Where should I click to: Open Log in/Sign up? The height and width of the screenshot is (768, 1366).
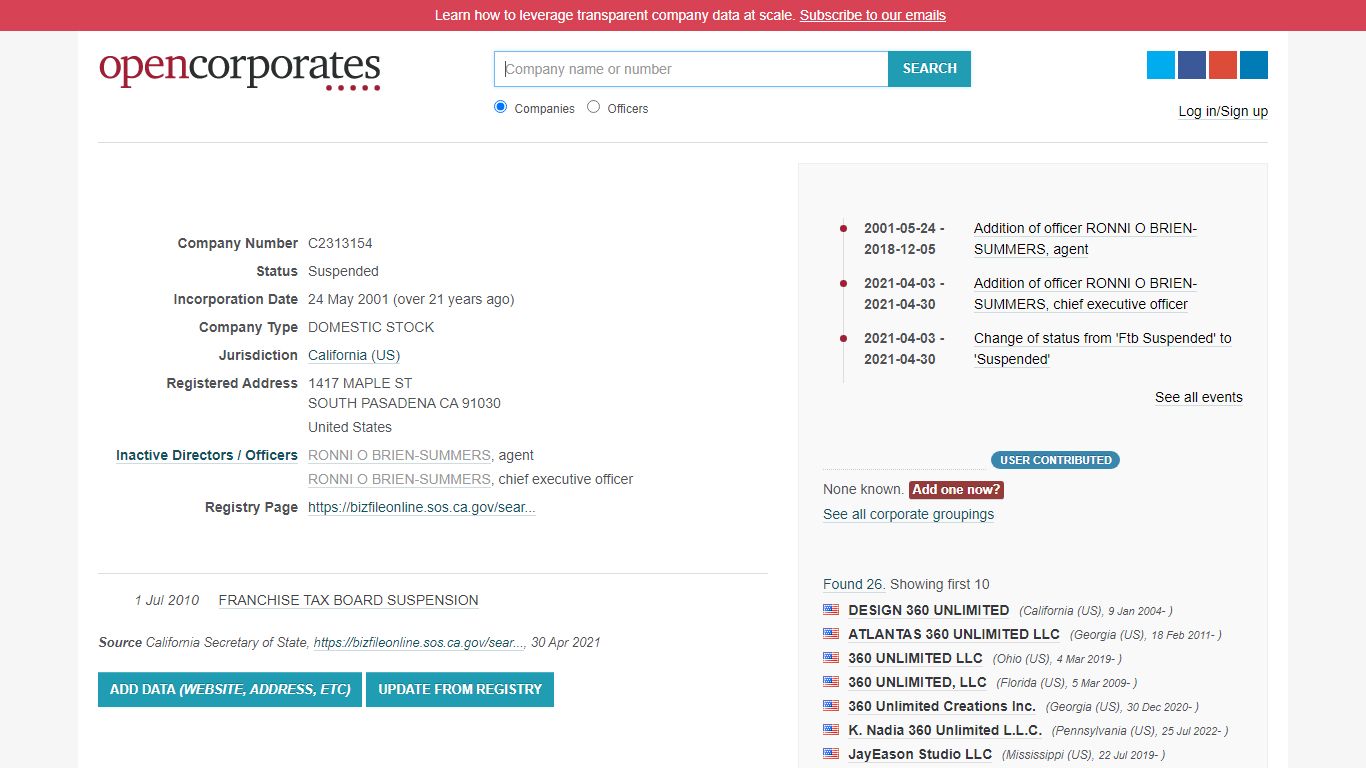point(1223,111)
